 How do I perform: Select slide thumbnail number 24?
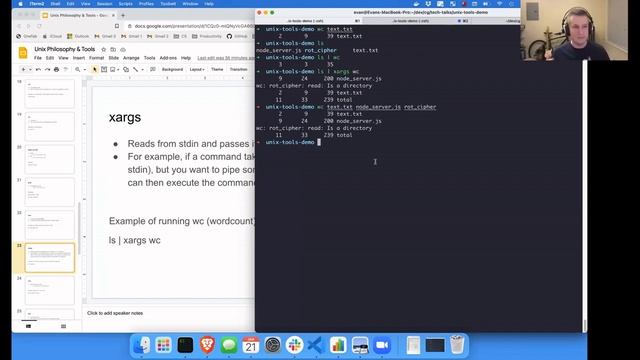pos(50,290)
